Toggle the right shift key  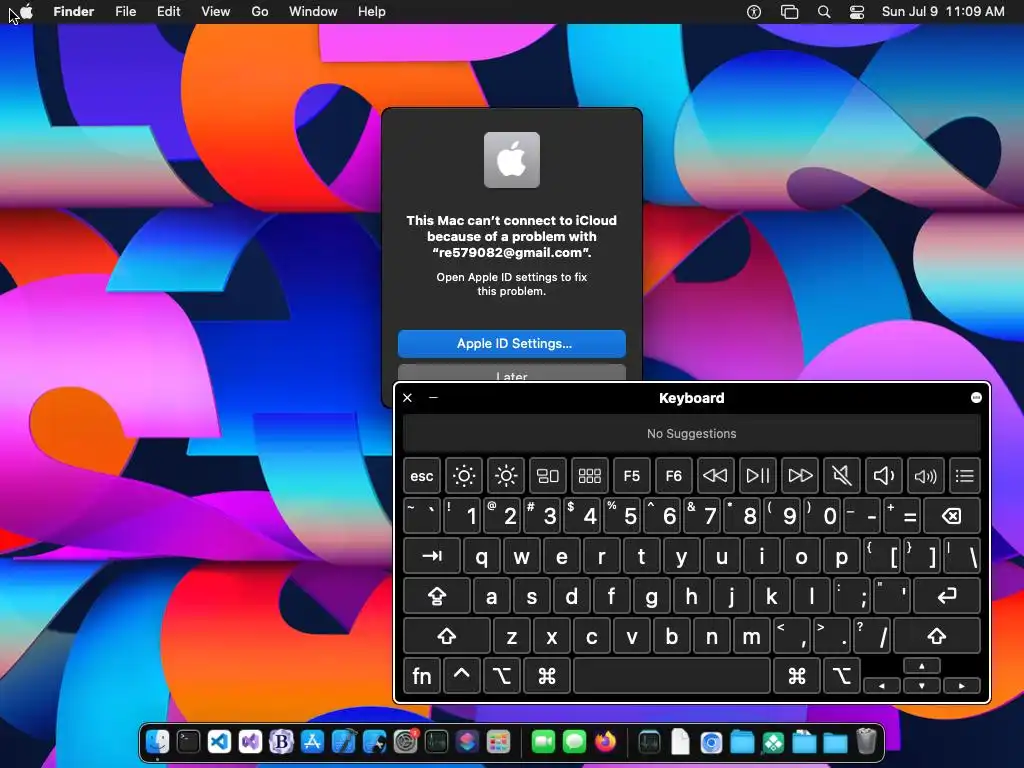936,635
